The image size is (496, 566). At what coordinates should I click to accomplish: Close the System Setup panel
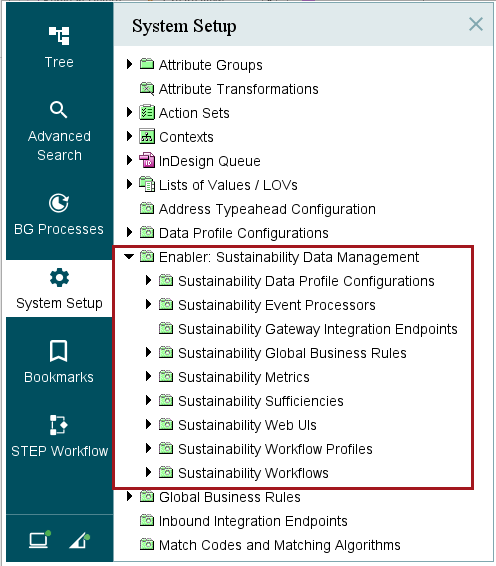[x=475, y=25]
